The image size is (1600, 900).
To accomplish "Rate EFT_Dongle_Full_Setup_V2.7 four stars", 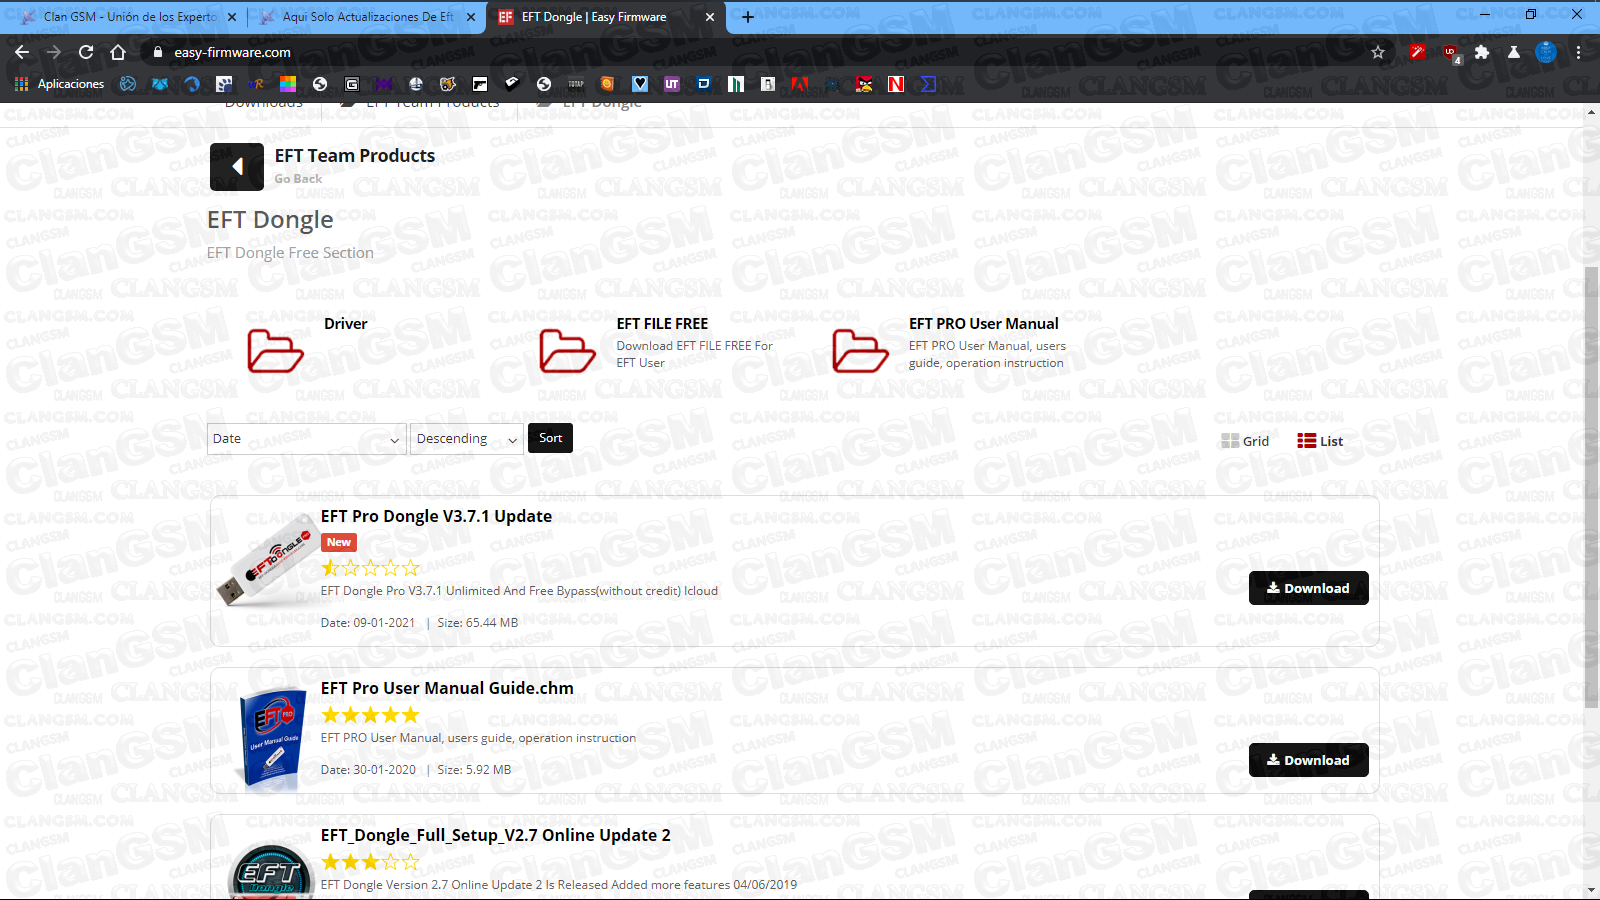I will pos(390,862).
